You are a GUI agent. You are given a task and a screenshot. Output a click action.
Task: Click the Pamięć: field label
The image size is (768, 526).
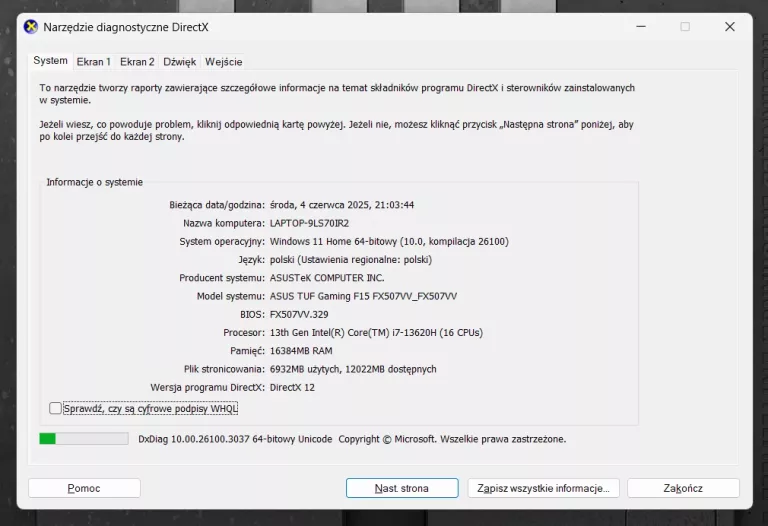point(247,351)
